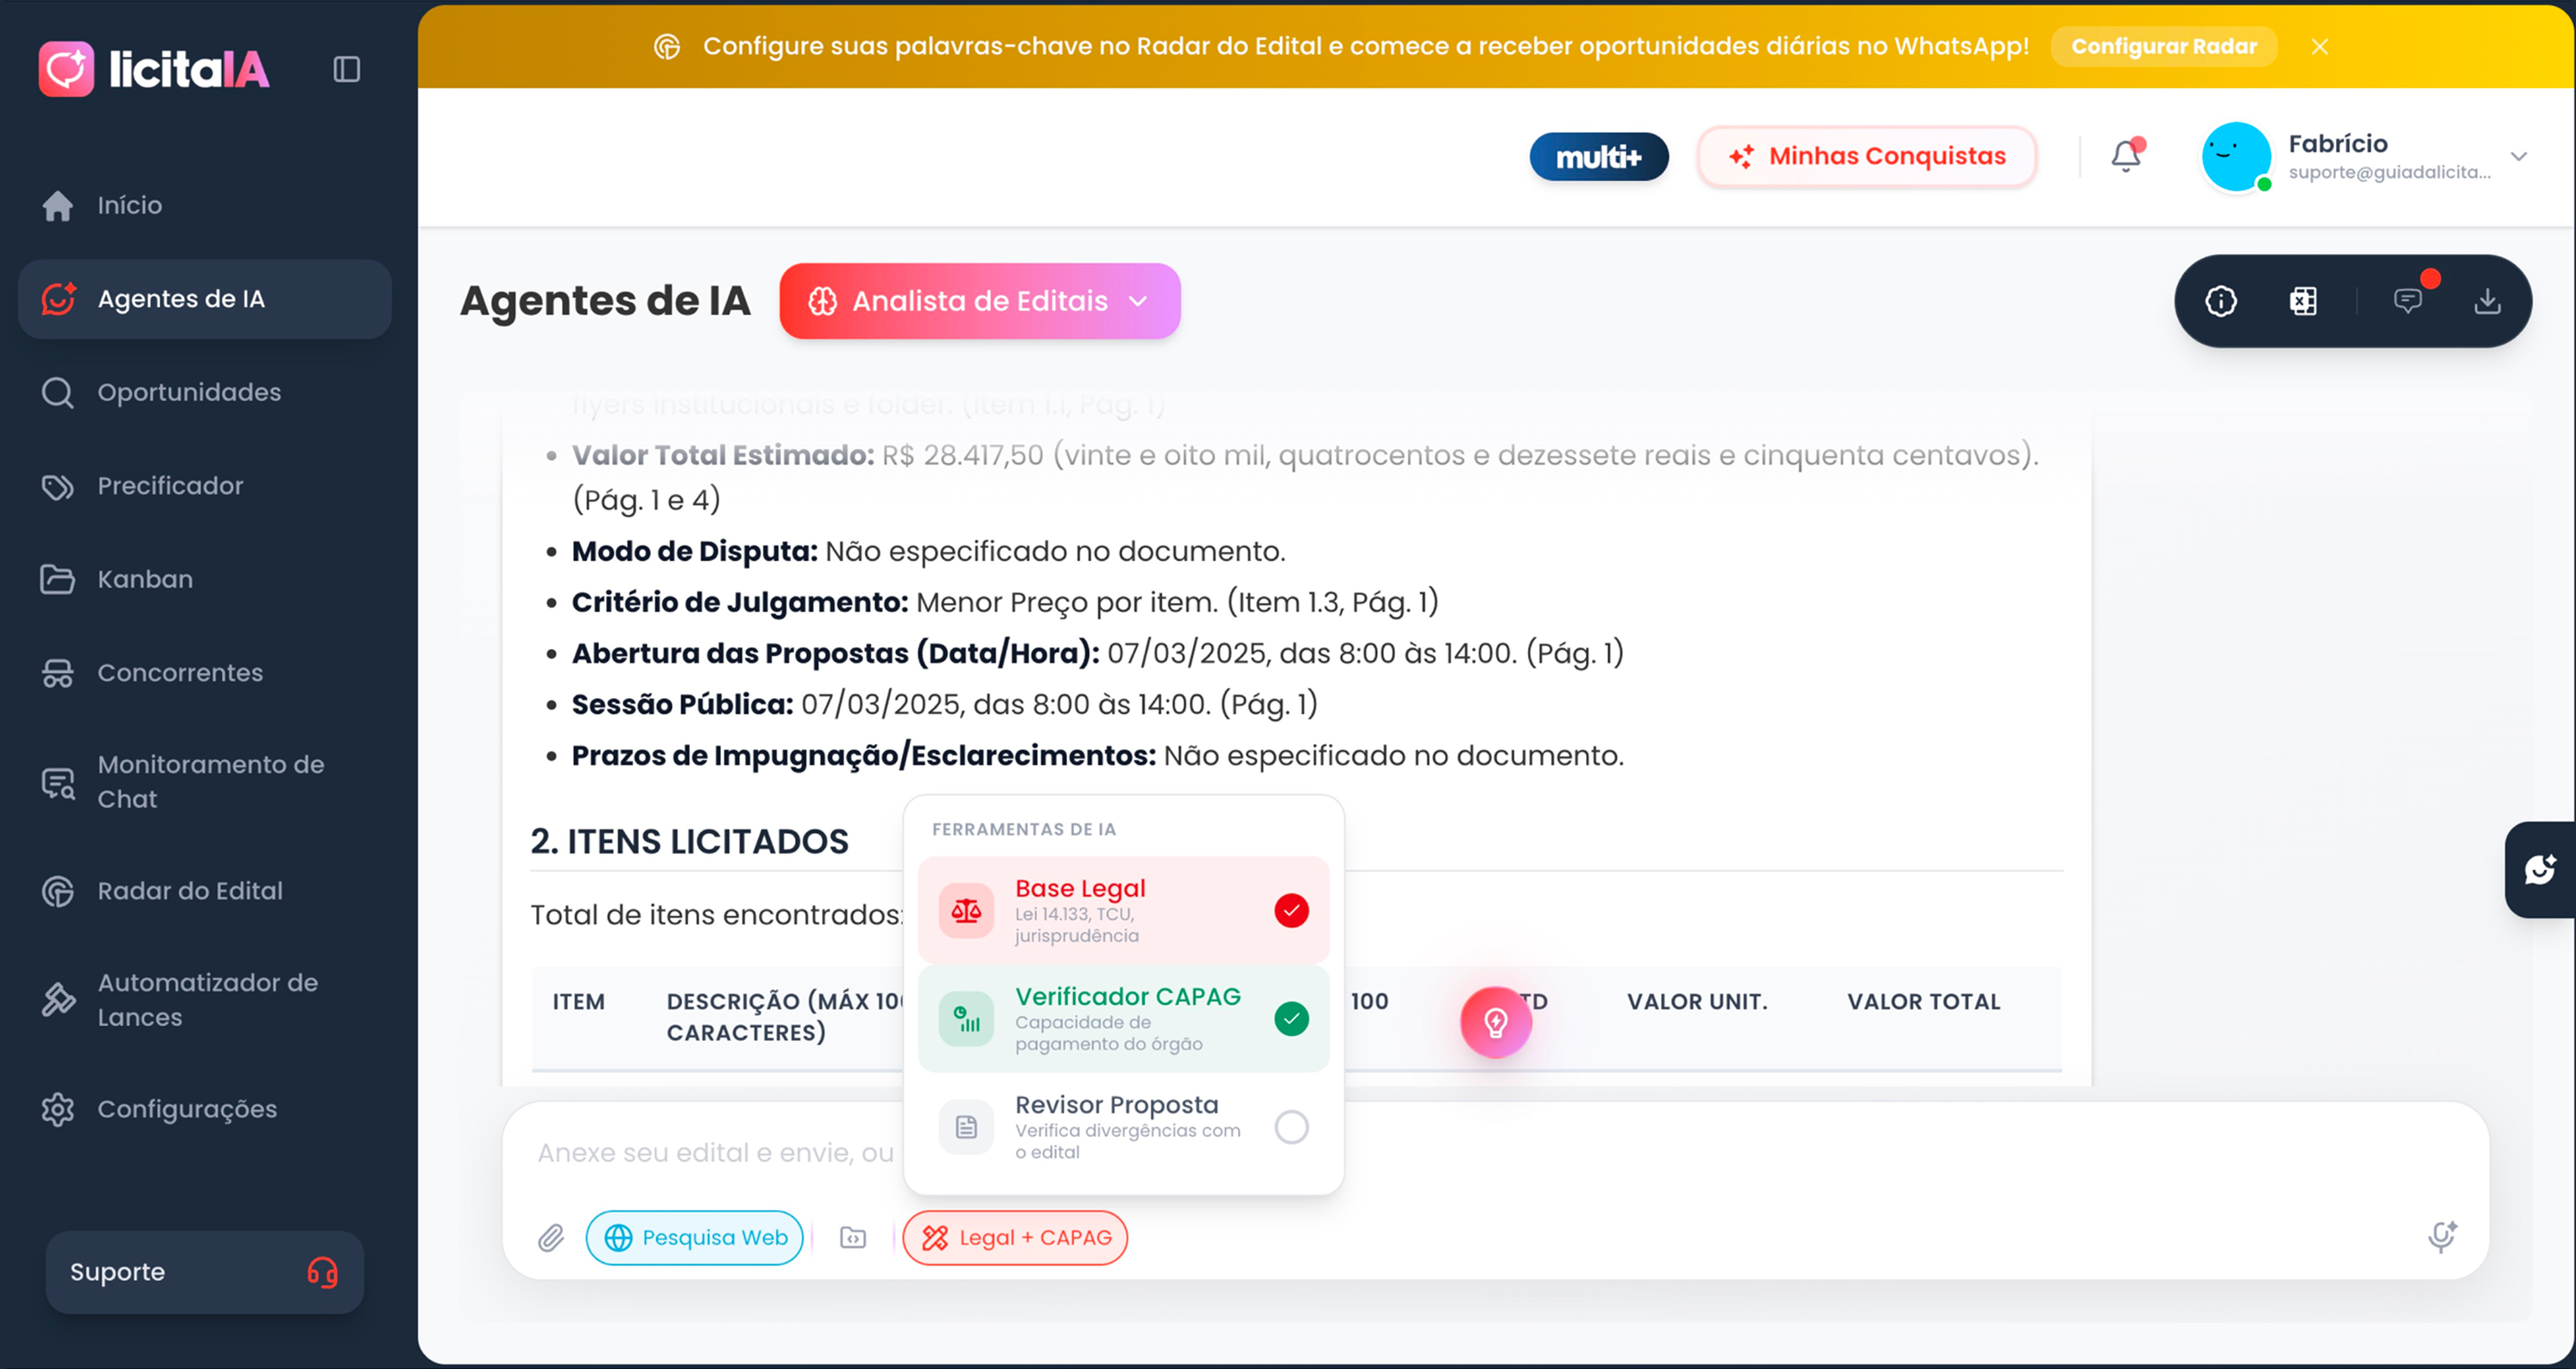Open the floating chat assistant tab
2576x1369 pixels.
point(2539,870)
